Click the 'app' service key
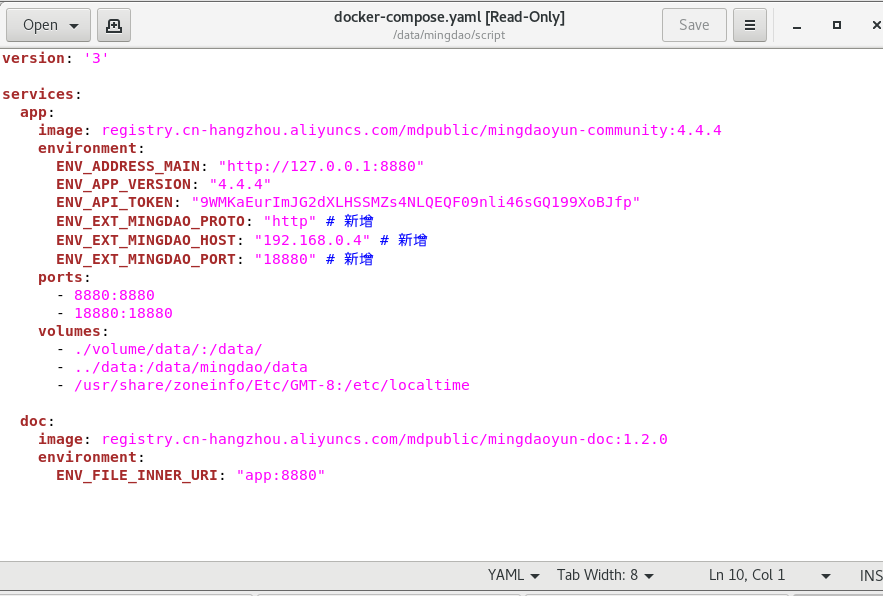The width and height of the screenshot is (883, 596). click(x=33, y=112)
